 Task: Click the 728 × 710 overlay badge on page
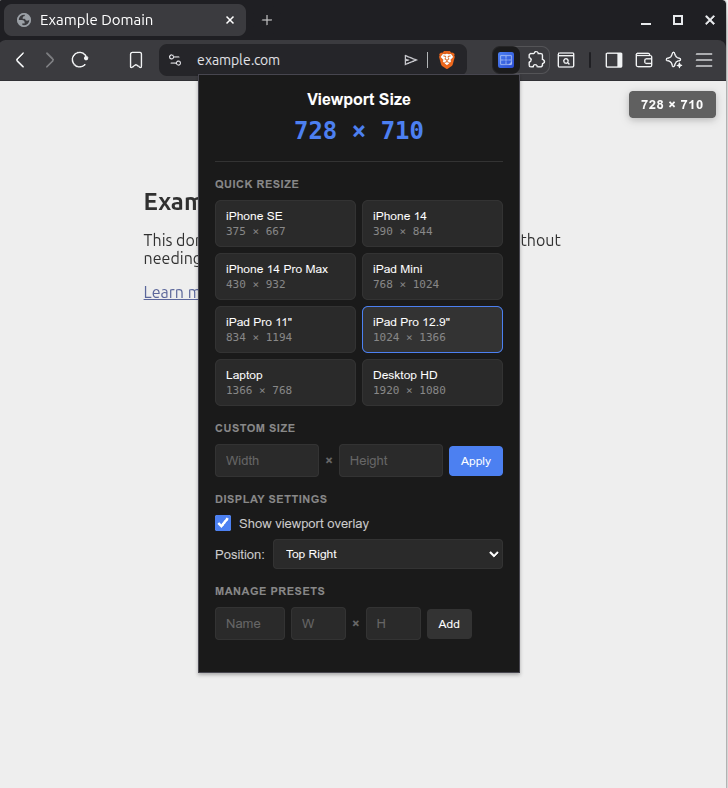tap(672, 105)
